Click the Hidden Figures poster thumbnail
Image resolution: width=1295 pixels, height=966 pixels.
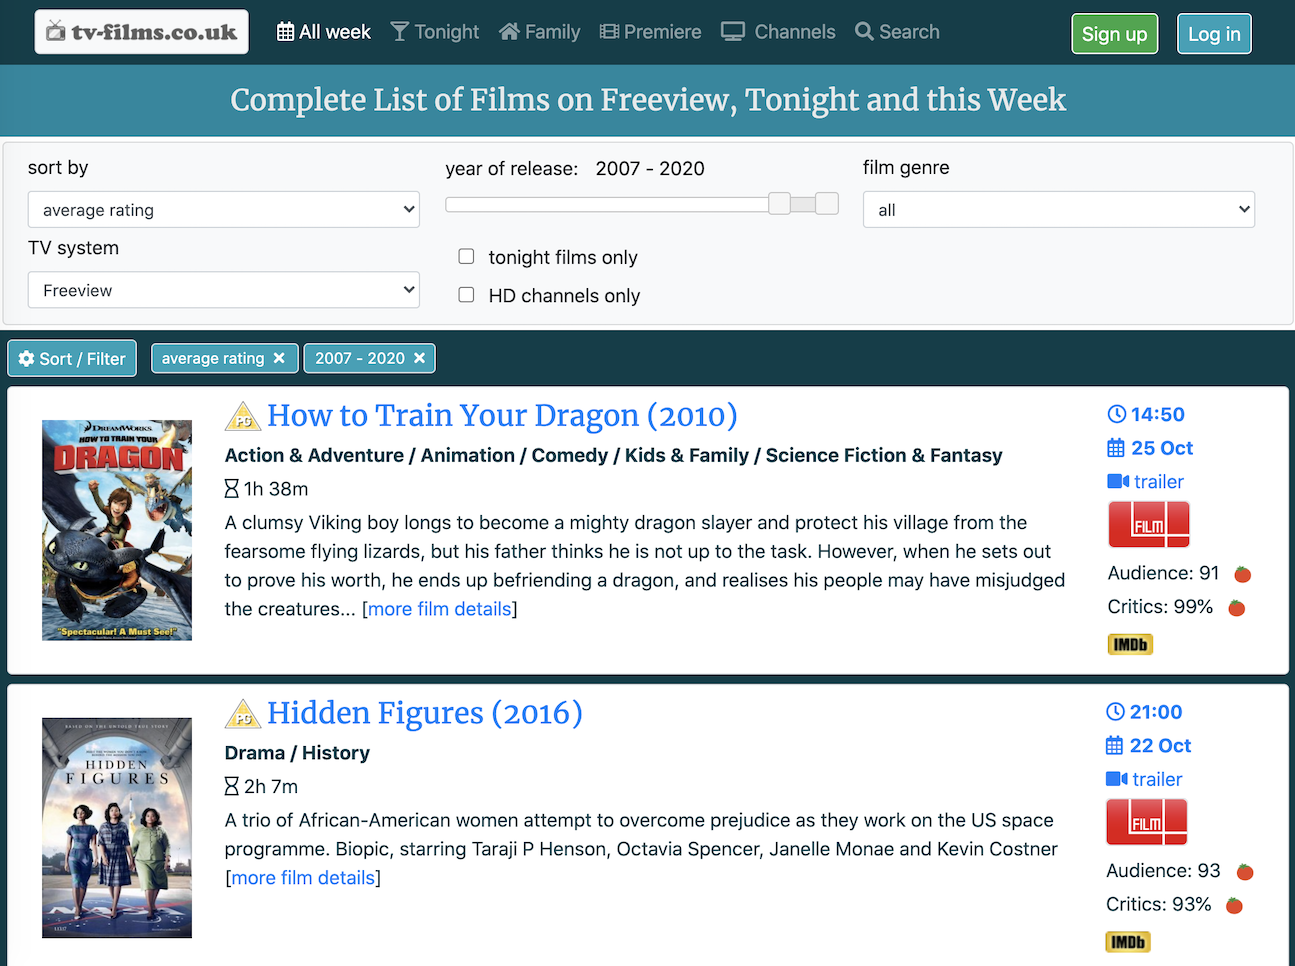pos(116,827)
